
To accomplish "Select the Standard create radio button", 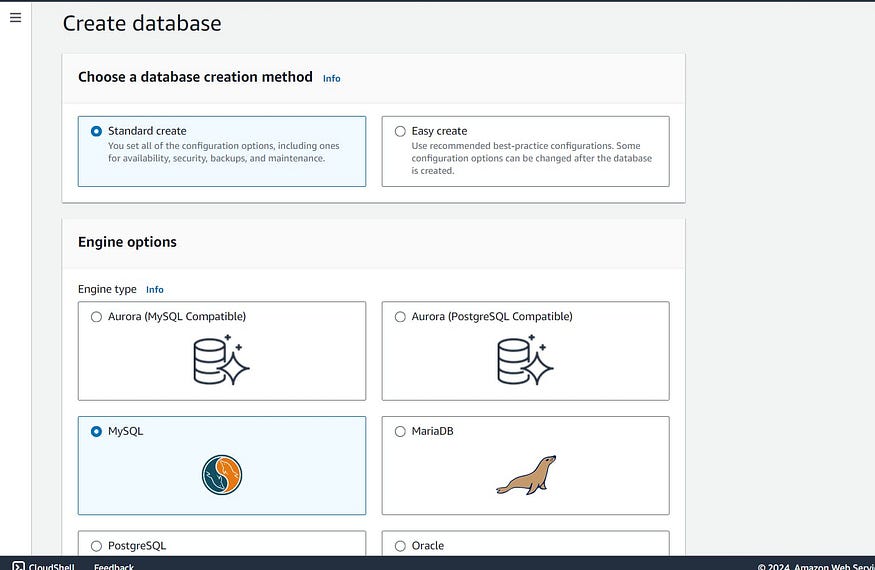I will (96, 131).
